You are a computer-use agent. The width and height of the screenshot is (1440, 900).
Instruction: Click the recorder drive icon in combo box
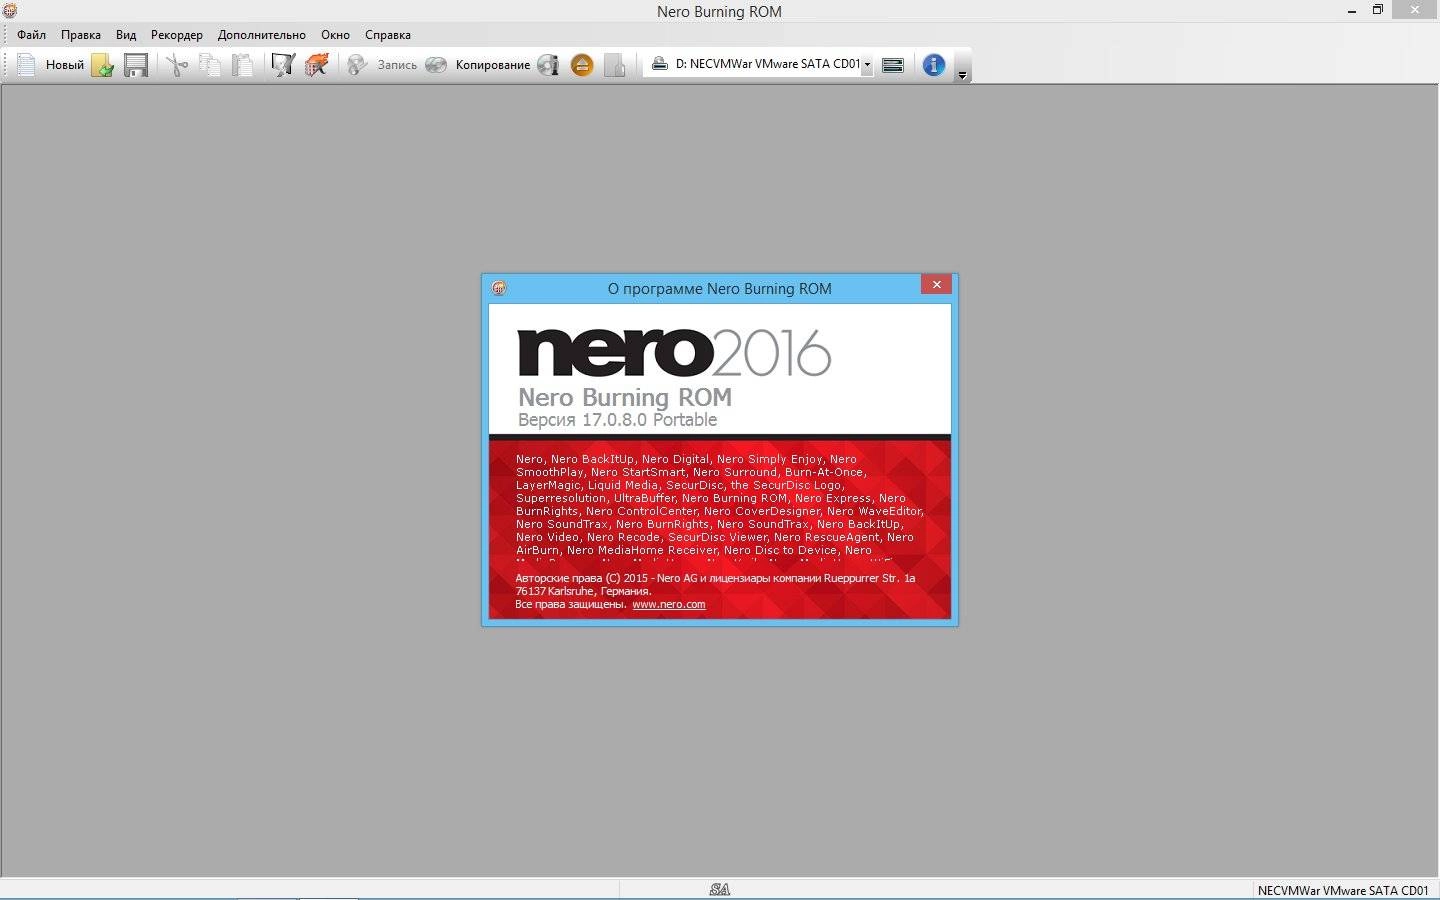[660, 64]
